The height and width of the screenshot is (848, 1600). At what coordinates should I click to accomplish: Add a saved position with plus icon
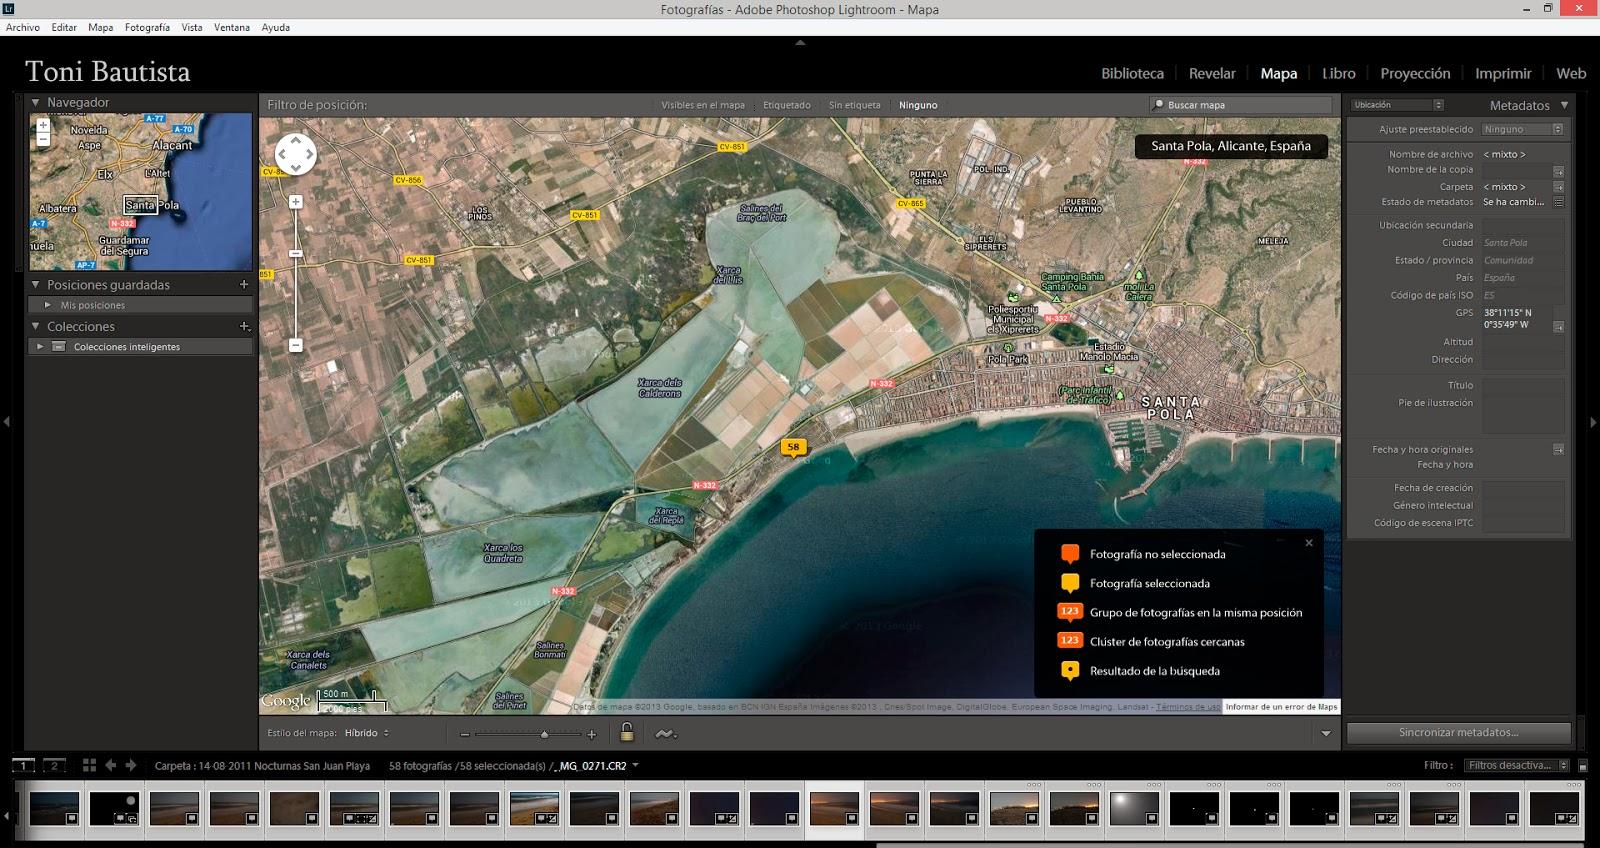(244, 285)
